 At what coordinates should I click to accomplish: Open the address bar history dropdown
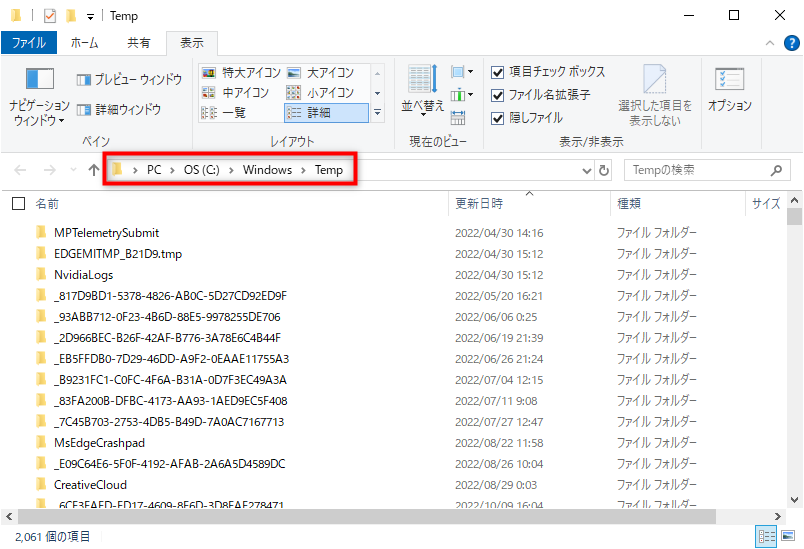pos(587,170)
